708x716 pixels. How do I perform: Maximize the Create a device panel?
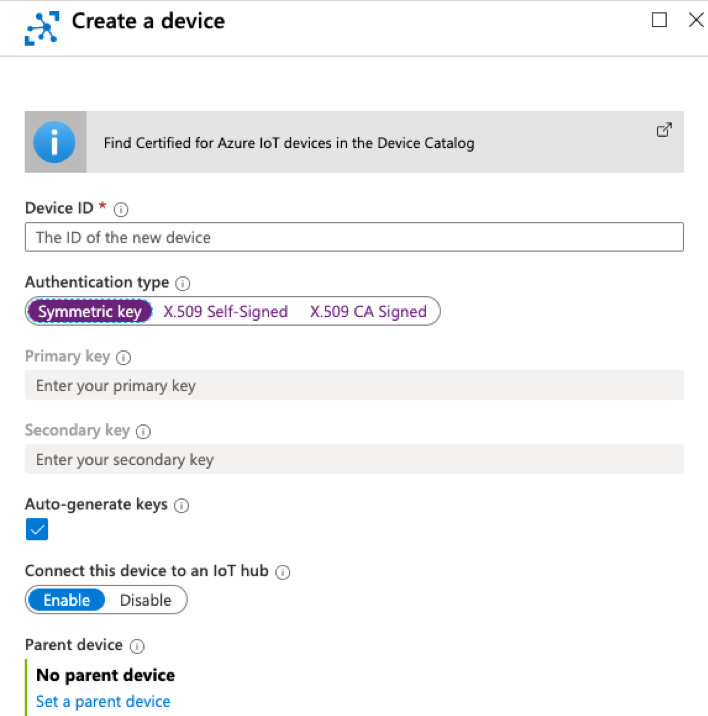pos(659,20)
